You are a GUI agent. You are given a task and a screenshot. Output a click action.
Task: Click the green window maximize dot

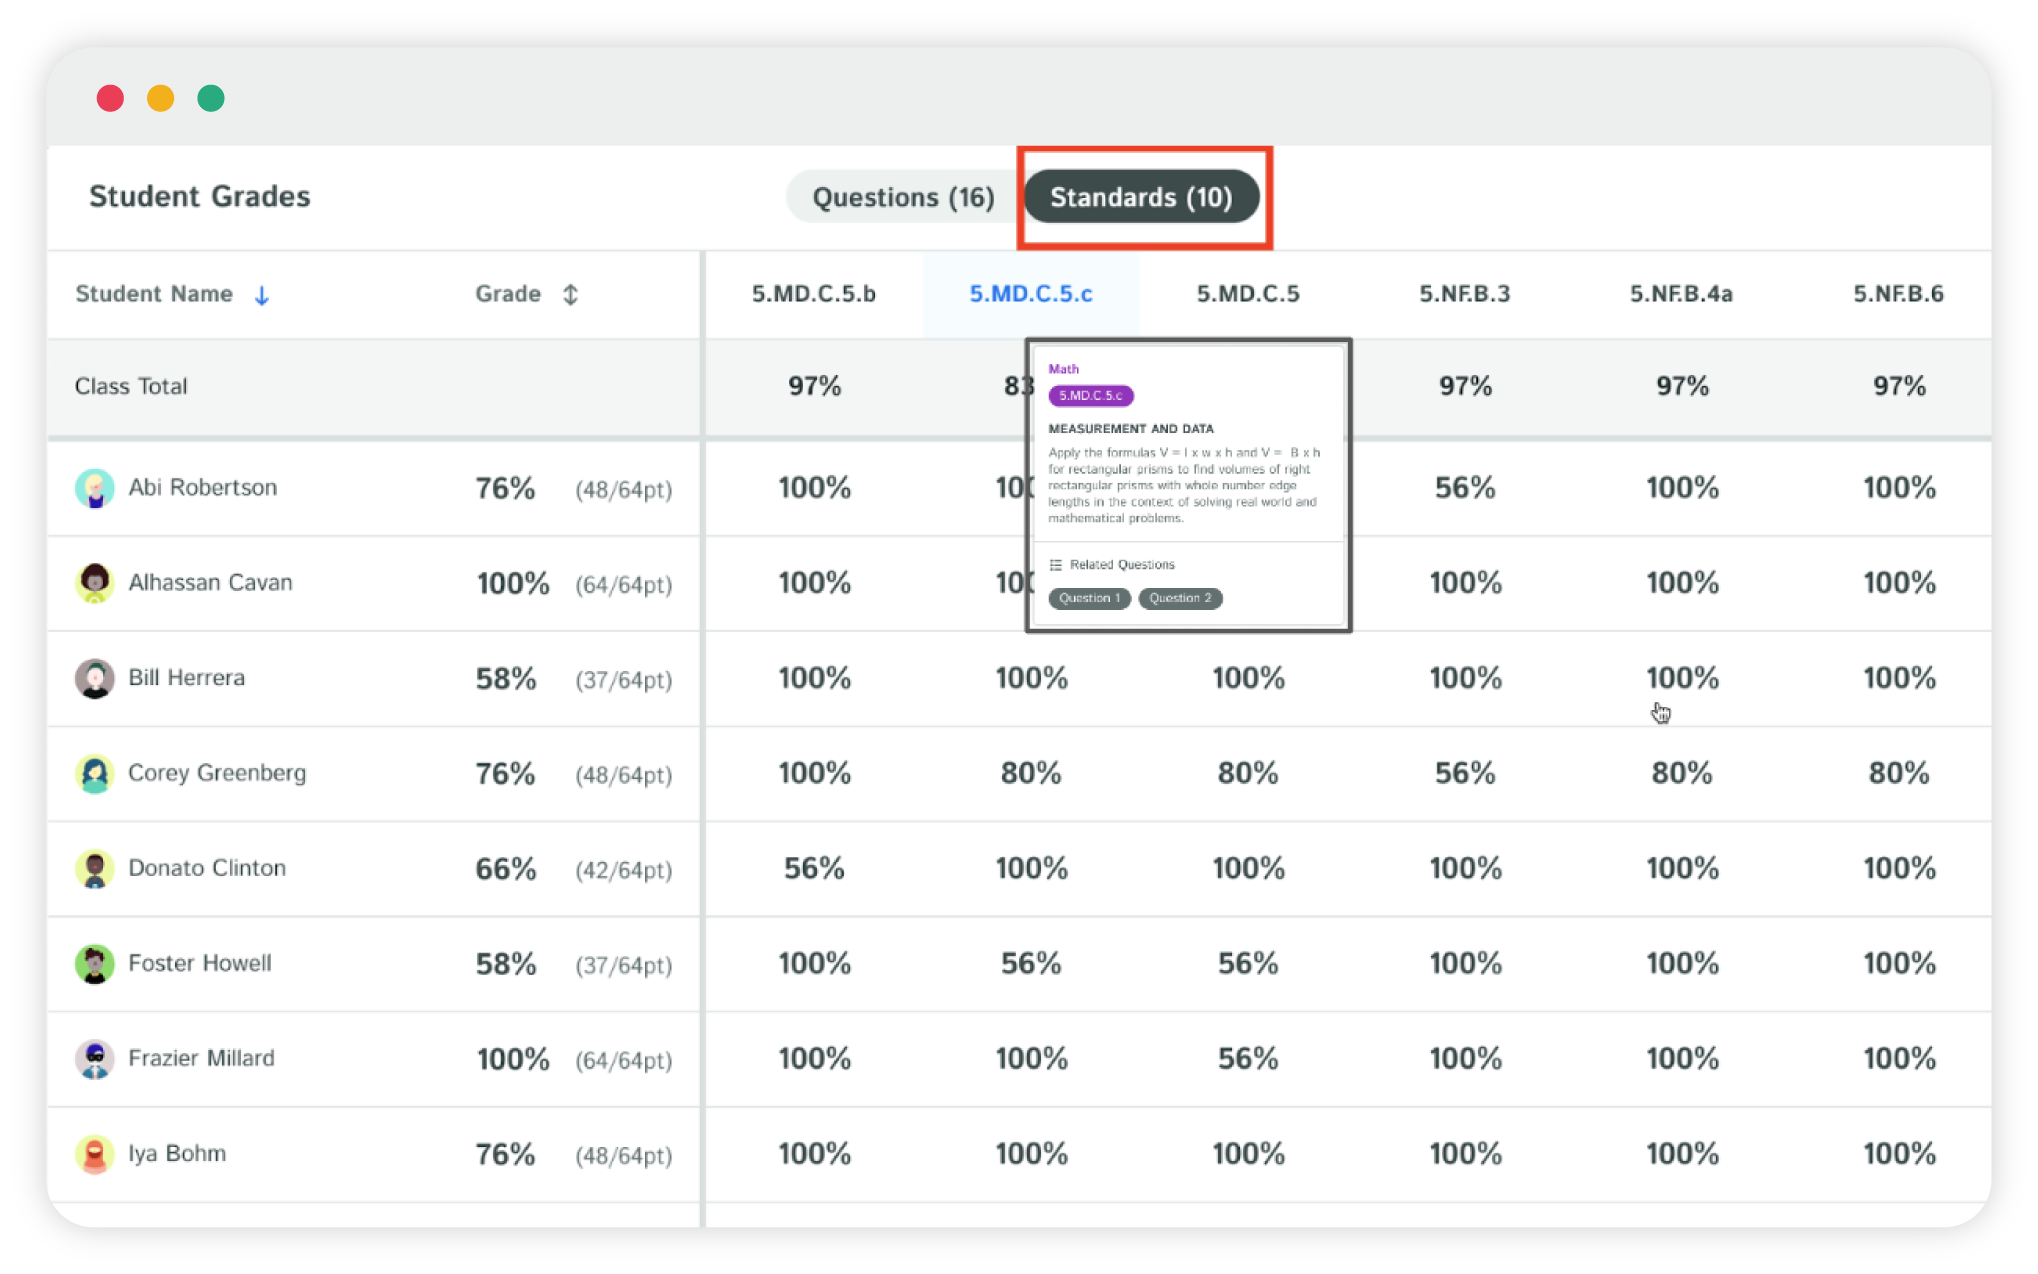[211, 98]
